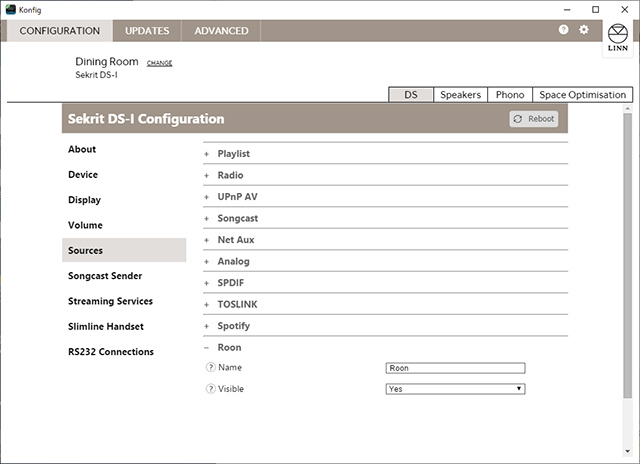The width and height of the screenshot is (640, 464).
Task: Open the Visible dropdown showing Yes
Action: pyautogui.click(x=455, y=389)
